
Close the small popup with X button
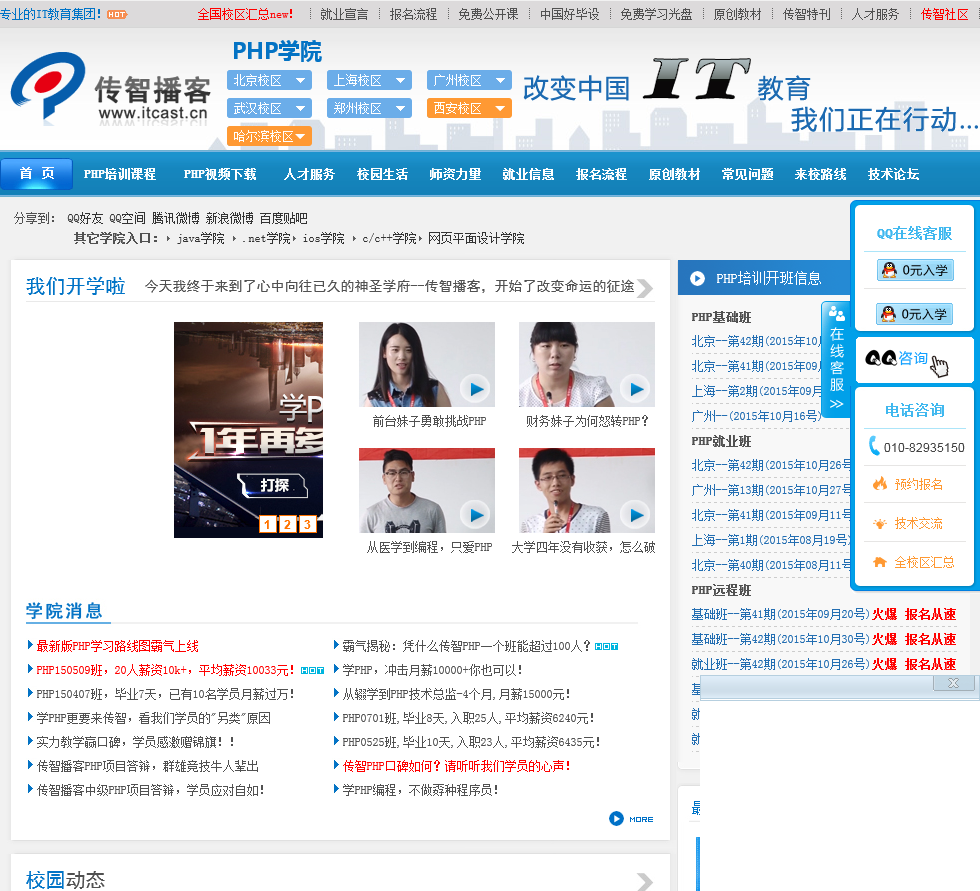(953, 683)
